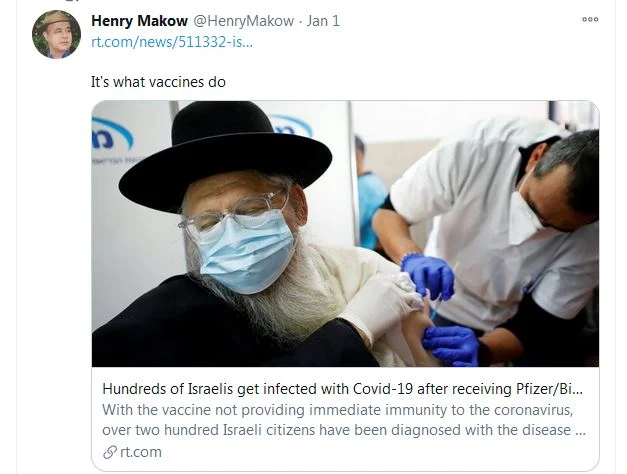Screen dimensions: 627x474
Task: Open the vaccination photo preview thumbnail
Action: click(x=345, y=234)
